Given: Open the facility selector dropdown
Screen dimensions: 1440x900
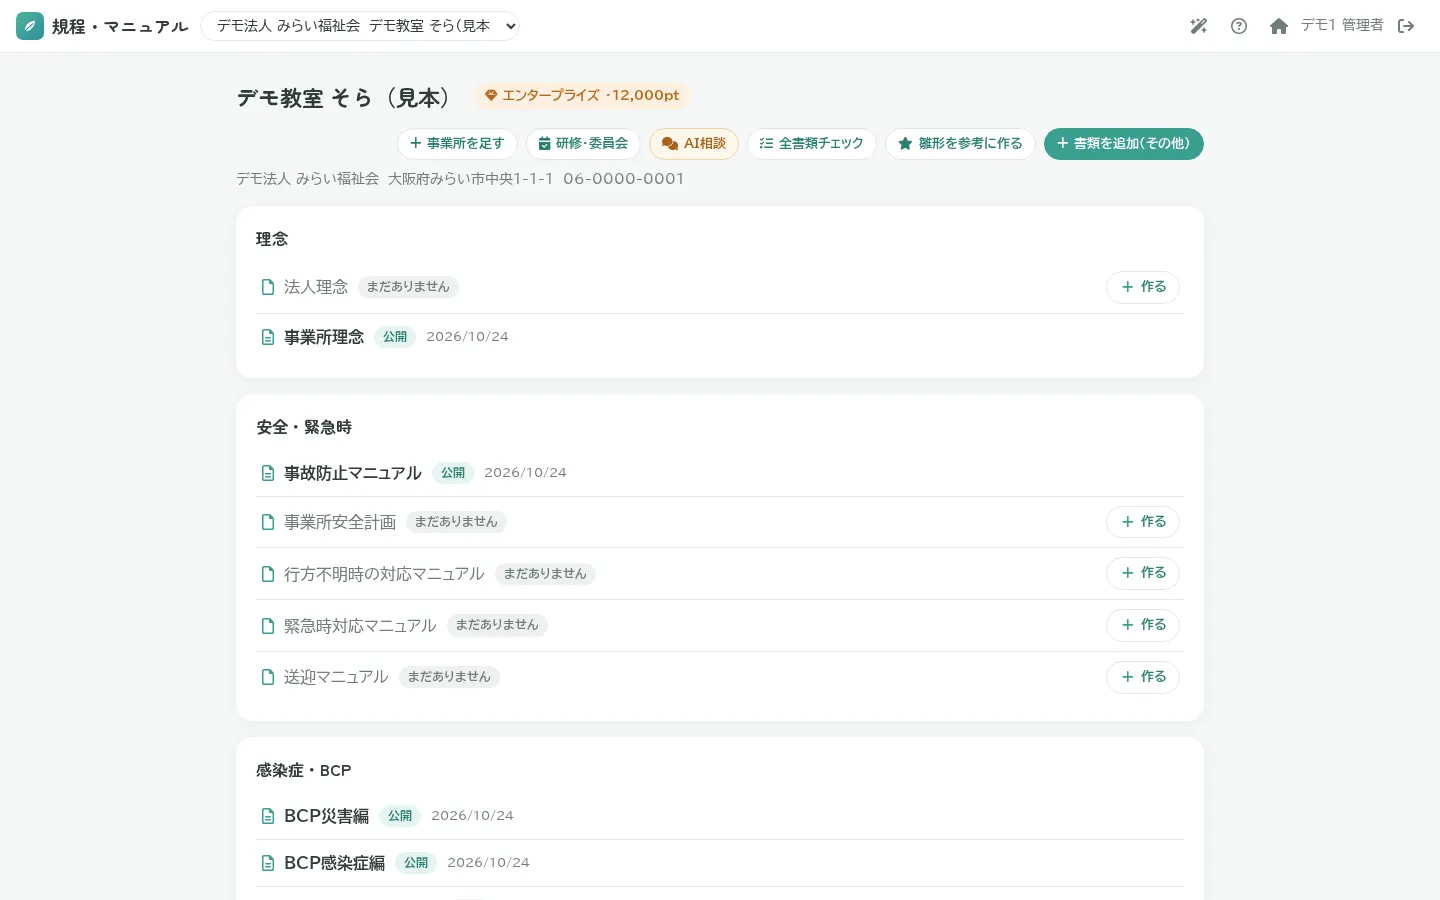Looking at the screenshot, I should (x=360, y=26).
